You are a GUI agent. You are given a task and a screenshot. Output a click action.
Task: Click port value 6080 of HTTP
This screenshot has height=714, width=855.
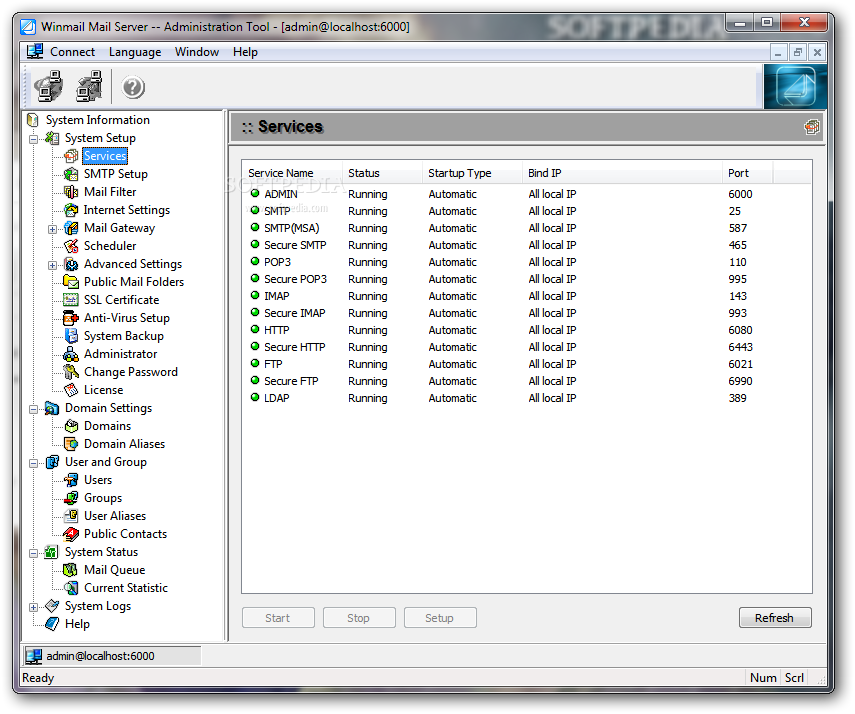pyautogui.click(x=740, y=330)
